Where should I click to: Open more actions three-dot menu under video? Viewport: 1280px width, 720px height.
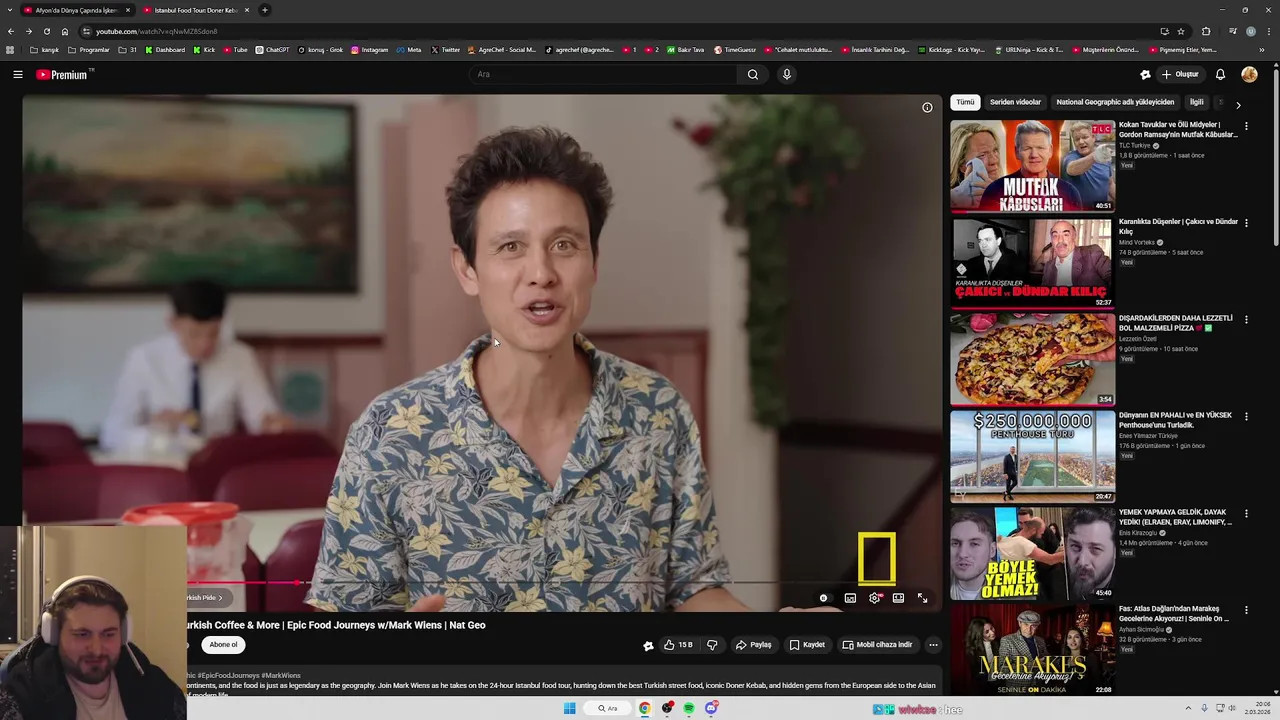(933, 645)
